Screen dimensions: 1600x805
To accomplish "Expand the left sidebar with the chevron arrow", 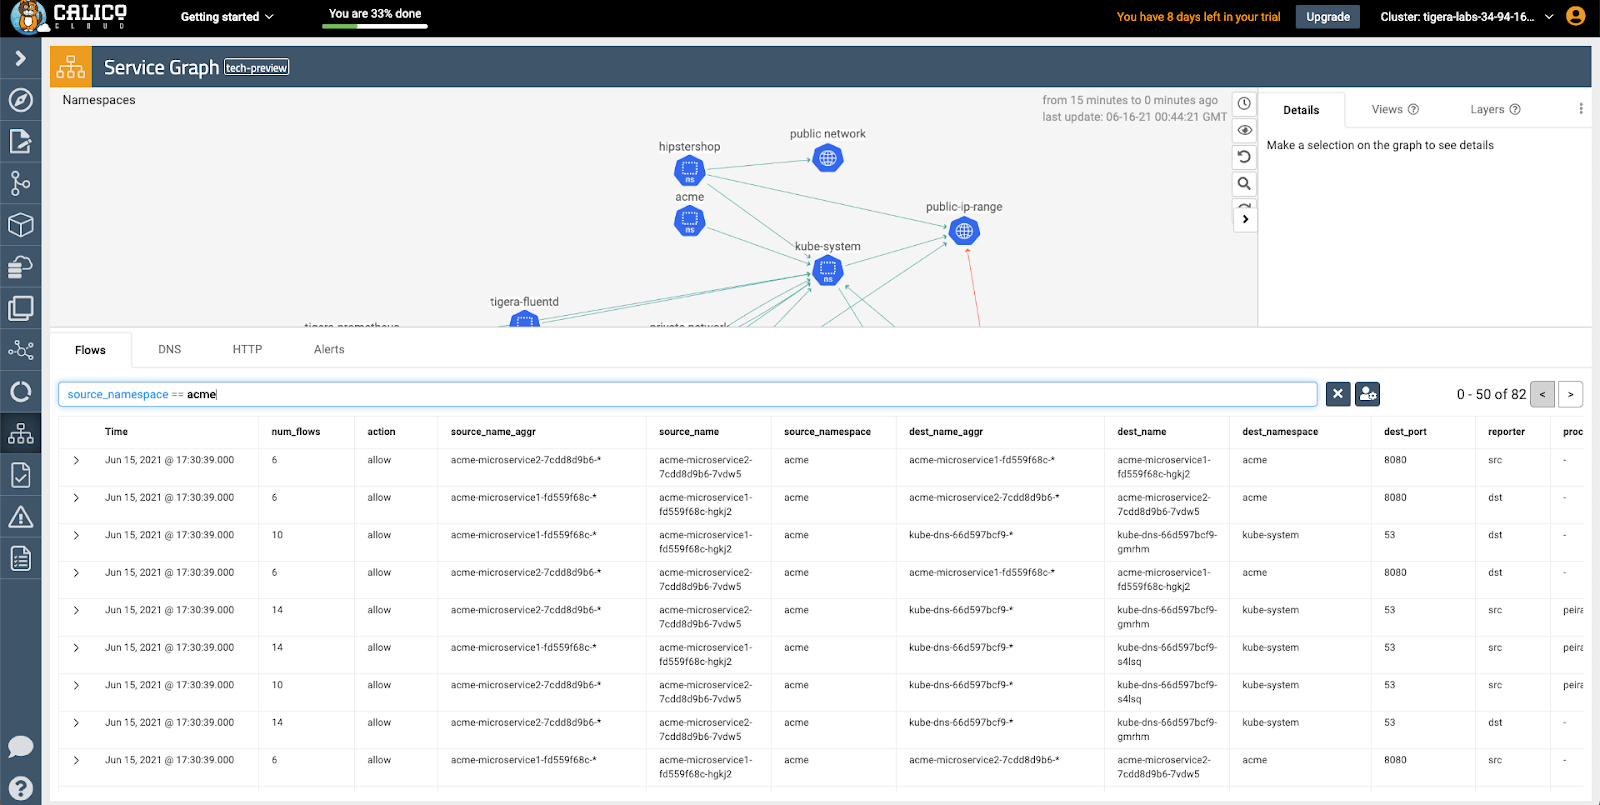I will pyautogui.click(x=20, y=59).
